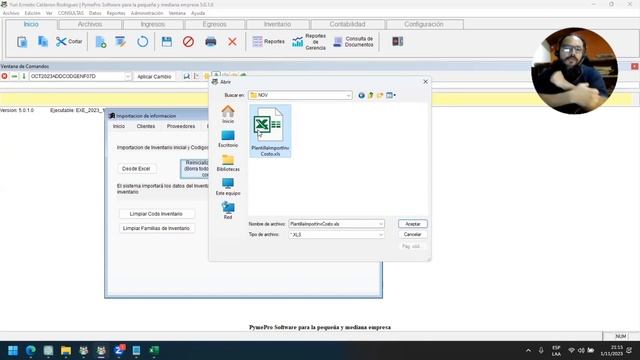640x360 pixels.
Task: Open the Archivo menu
Action: coord(11,13)
